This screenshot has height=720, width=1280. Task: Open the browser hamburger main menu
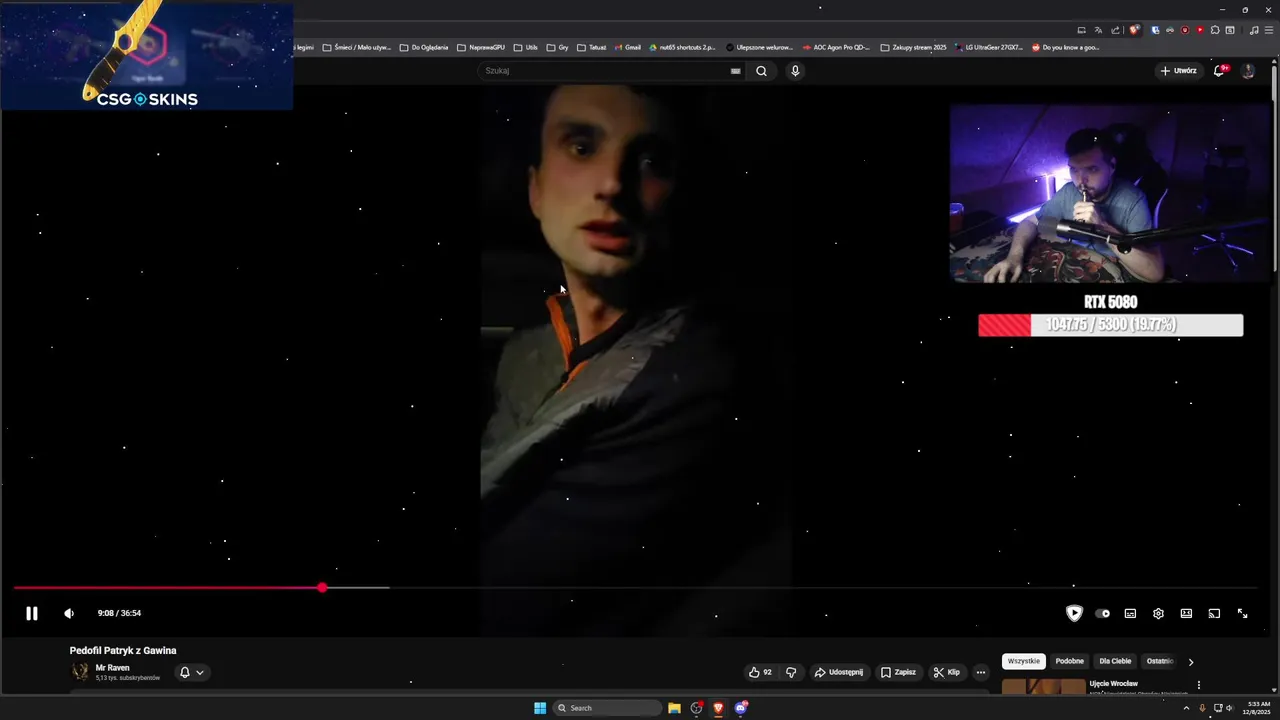pyautogui.click(x=1269, y=30)
